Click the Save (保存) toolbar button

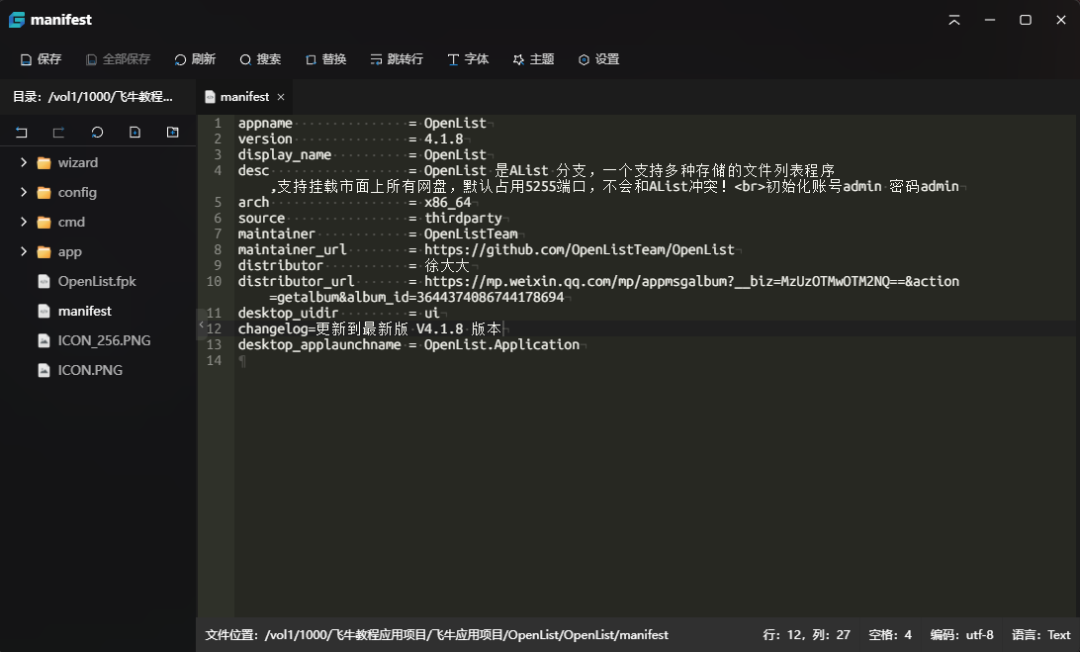pyautogui.click(x=41, y=59)
